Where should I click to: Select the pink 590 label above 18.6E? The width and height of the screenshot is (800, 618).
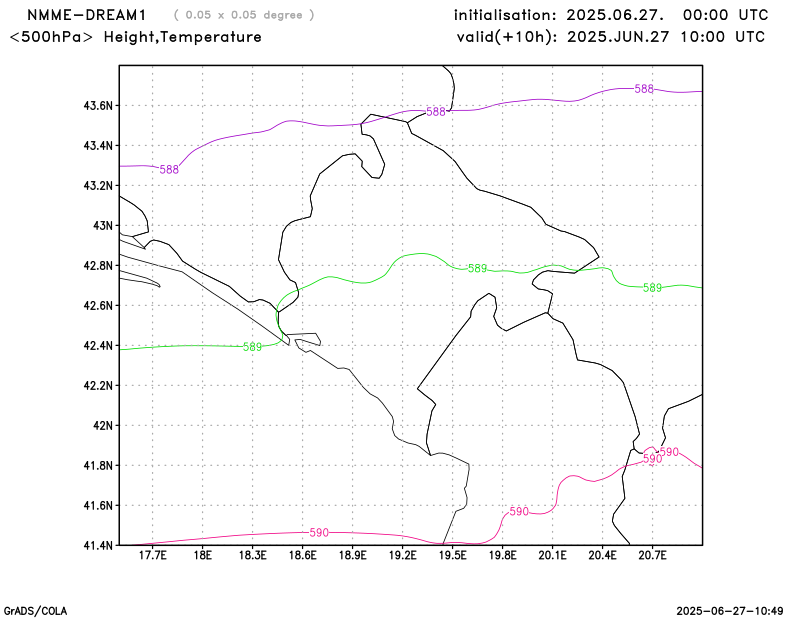tap(319, 533)
